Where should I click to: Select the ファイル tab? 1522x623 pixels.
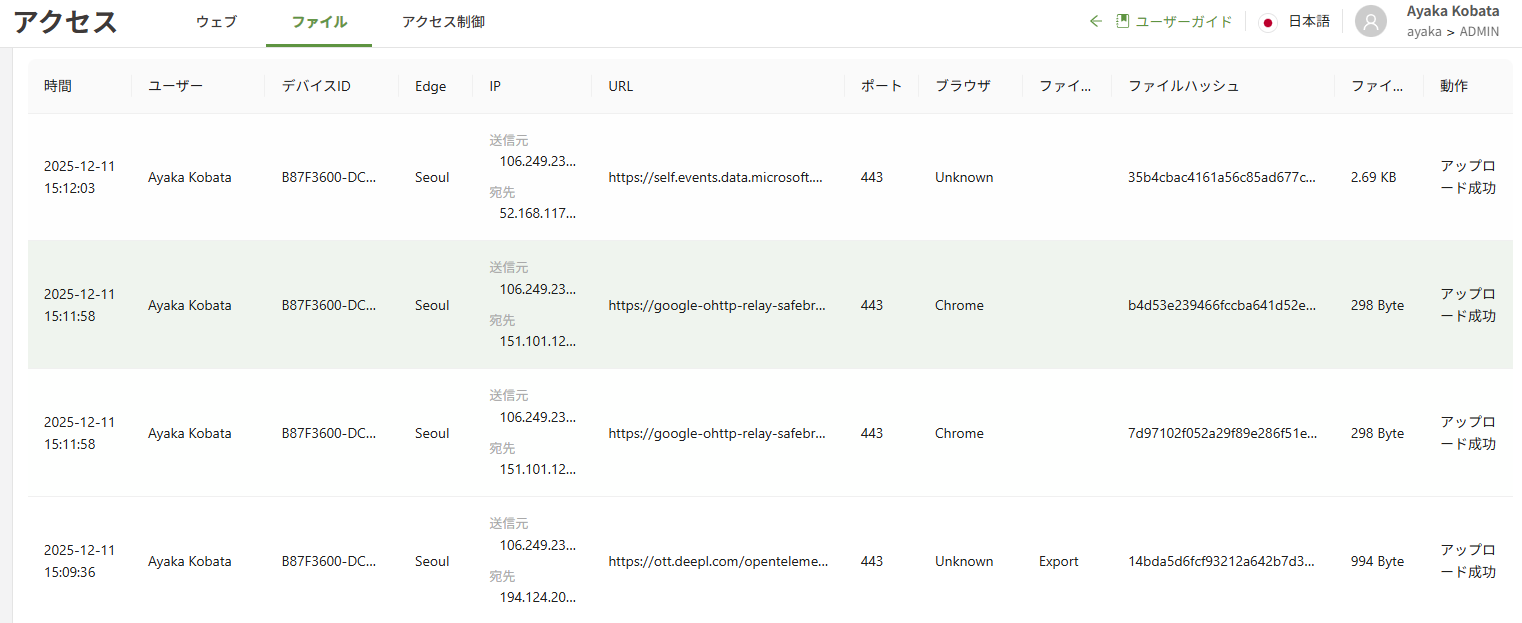click(x=319, y=22)
